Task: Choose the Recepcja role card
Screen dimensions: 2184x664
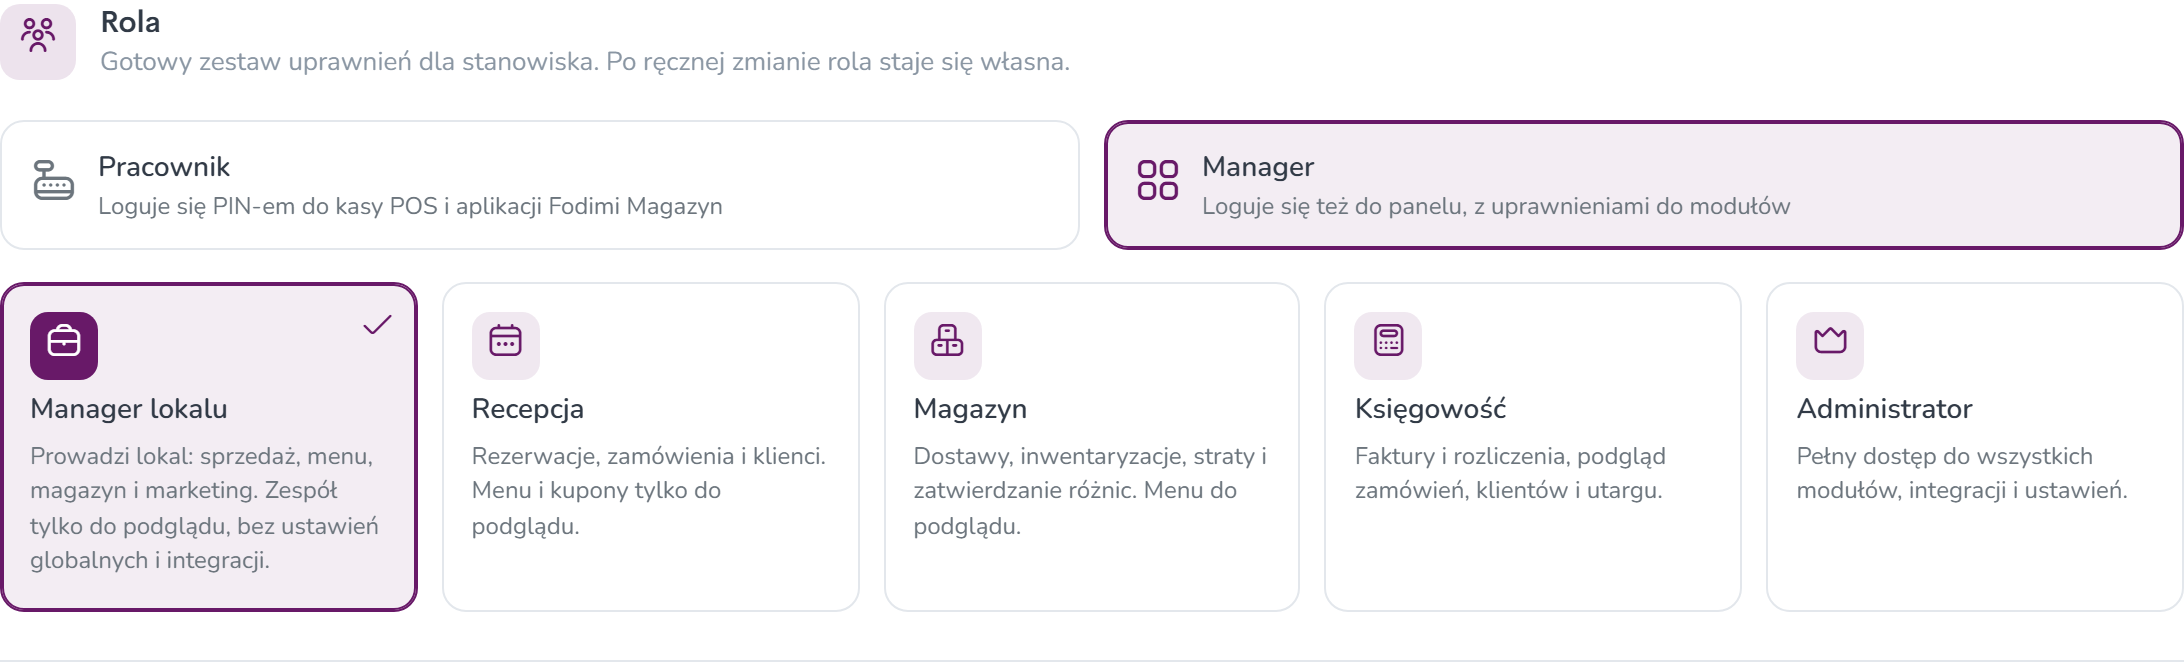Action: click(651, 447)
